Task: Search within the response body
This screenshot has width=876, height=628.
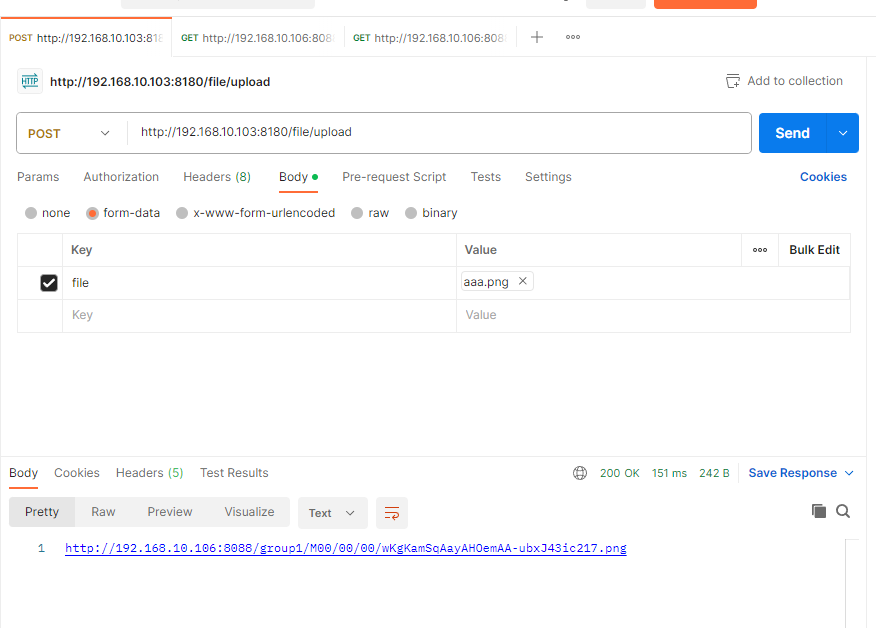Action: [x=843, y=511]
